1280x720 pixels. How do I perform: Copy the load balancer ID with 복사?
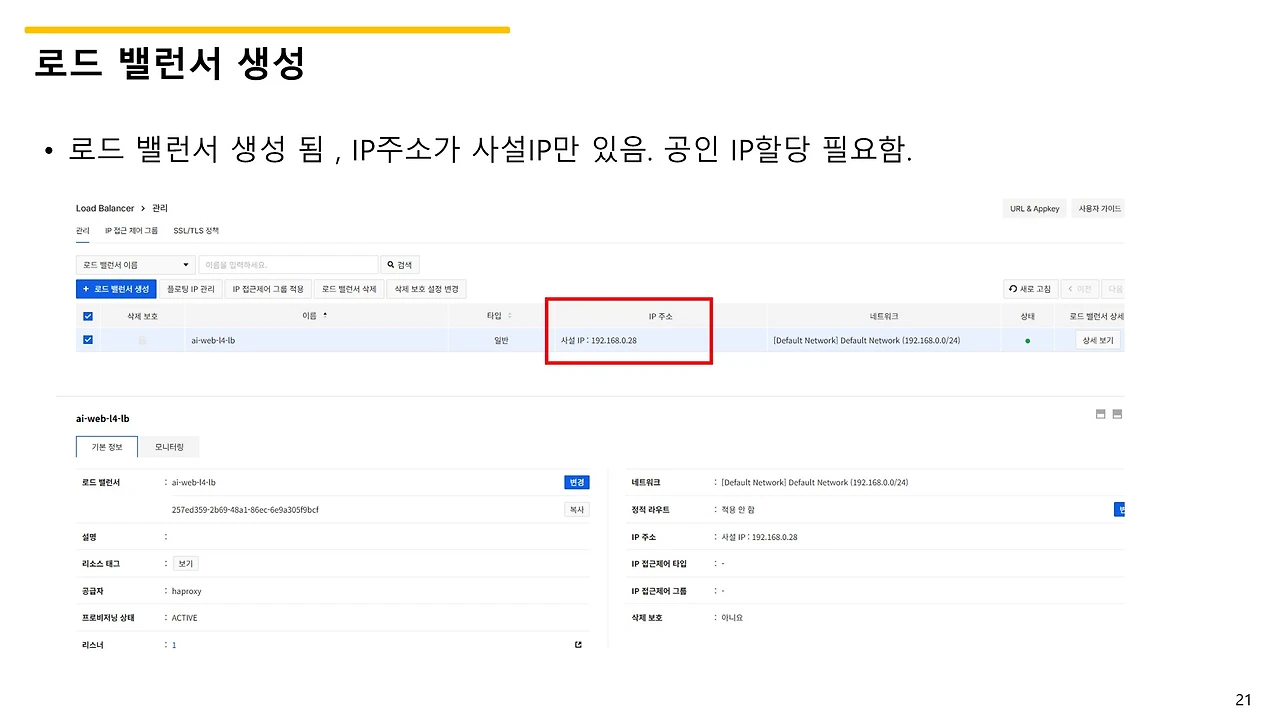click(577, 509)
